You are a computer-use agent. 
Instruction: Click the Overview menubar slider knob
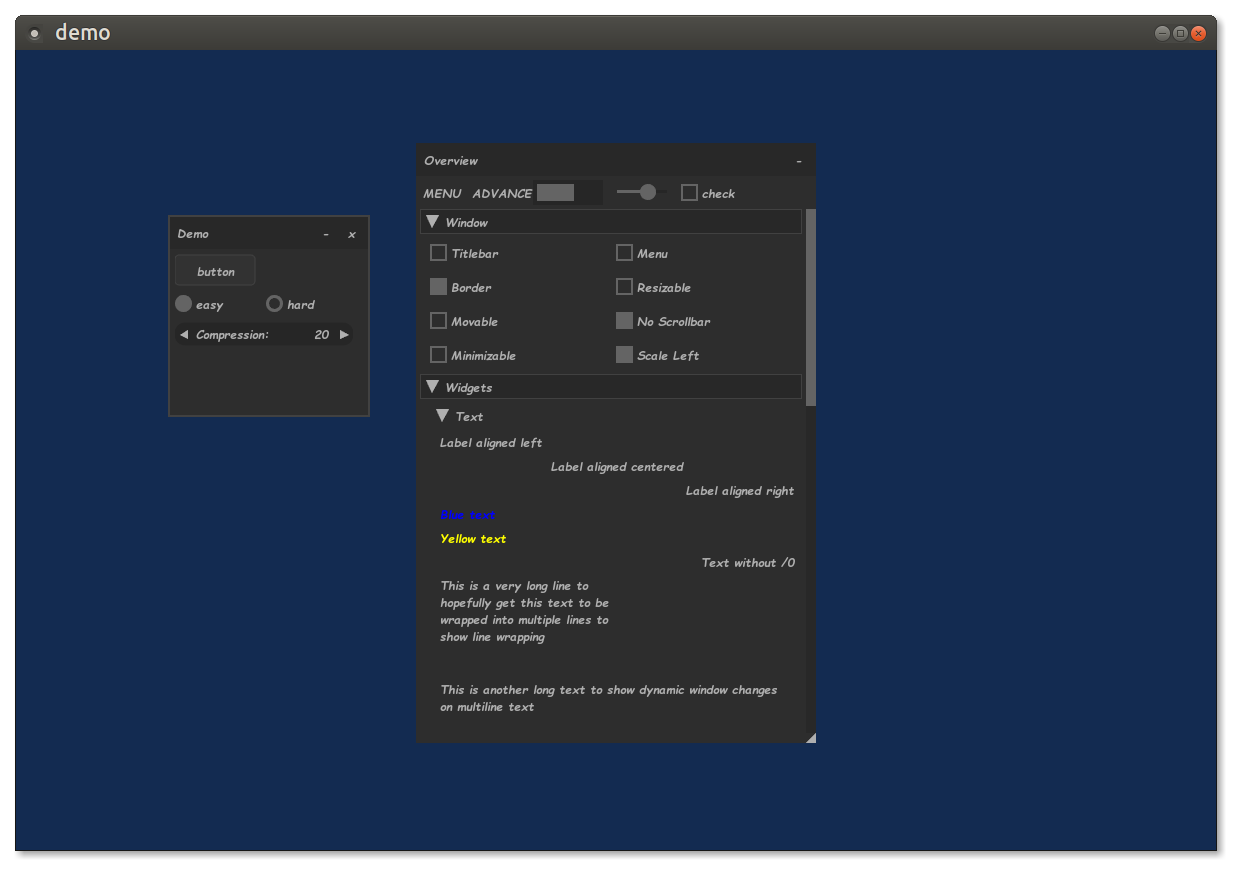point(648,192)
